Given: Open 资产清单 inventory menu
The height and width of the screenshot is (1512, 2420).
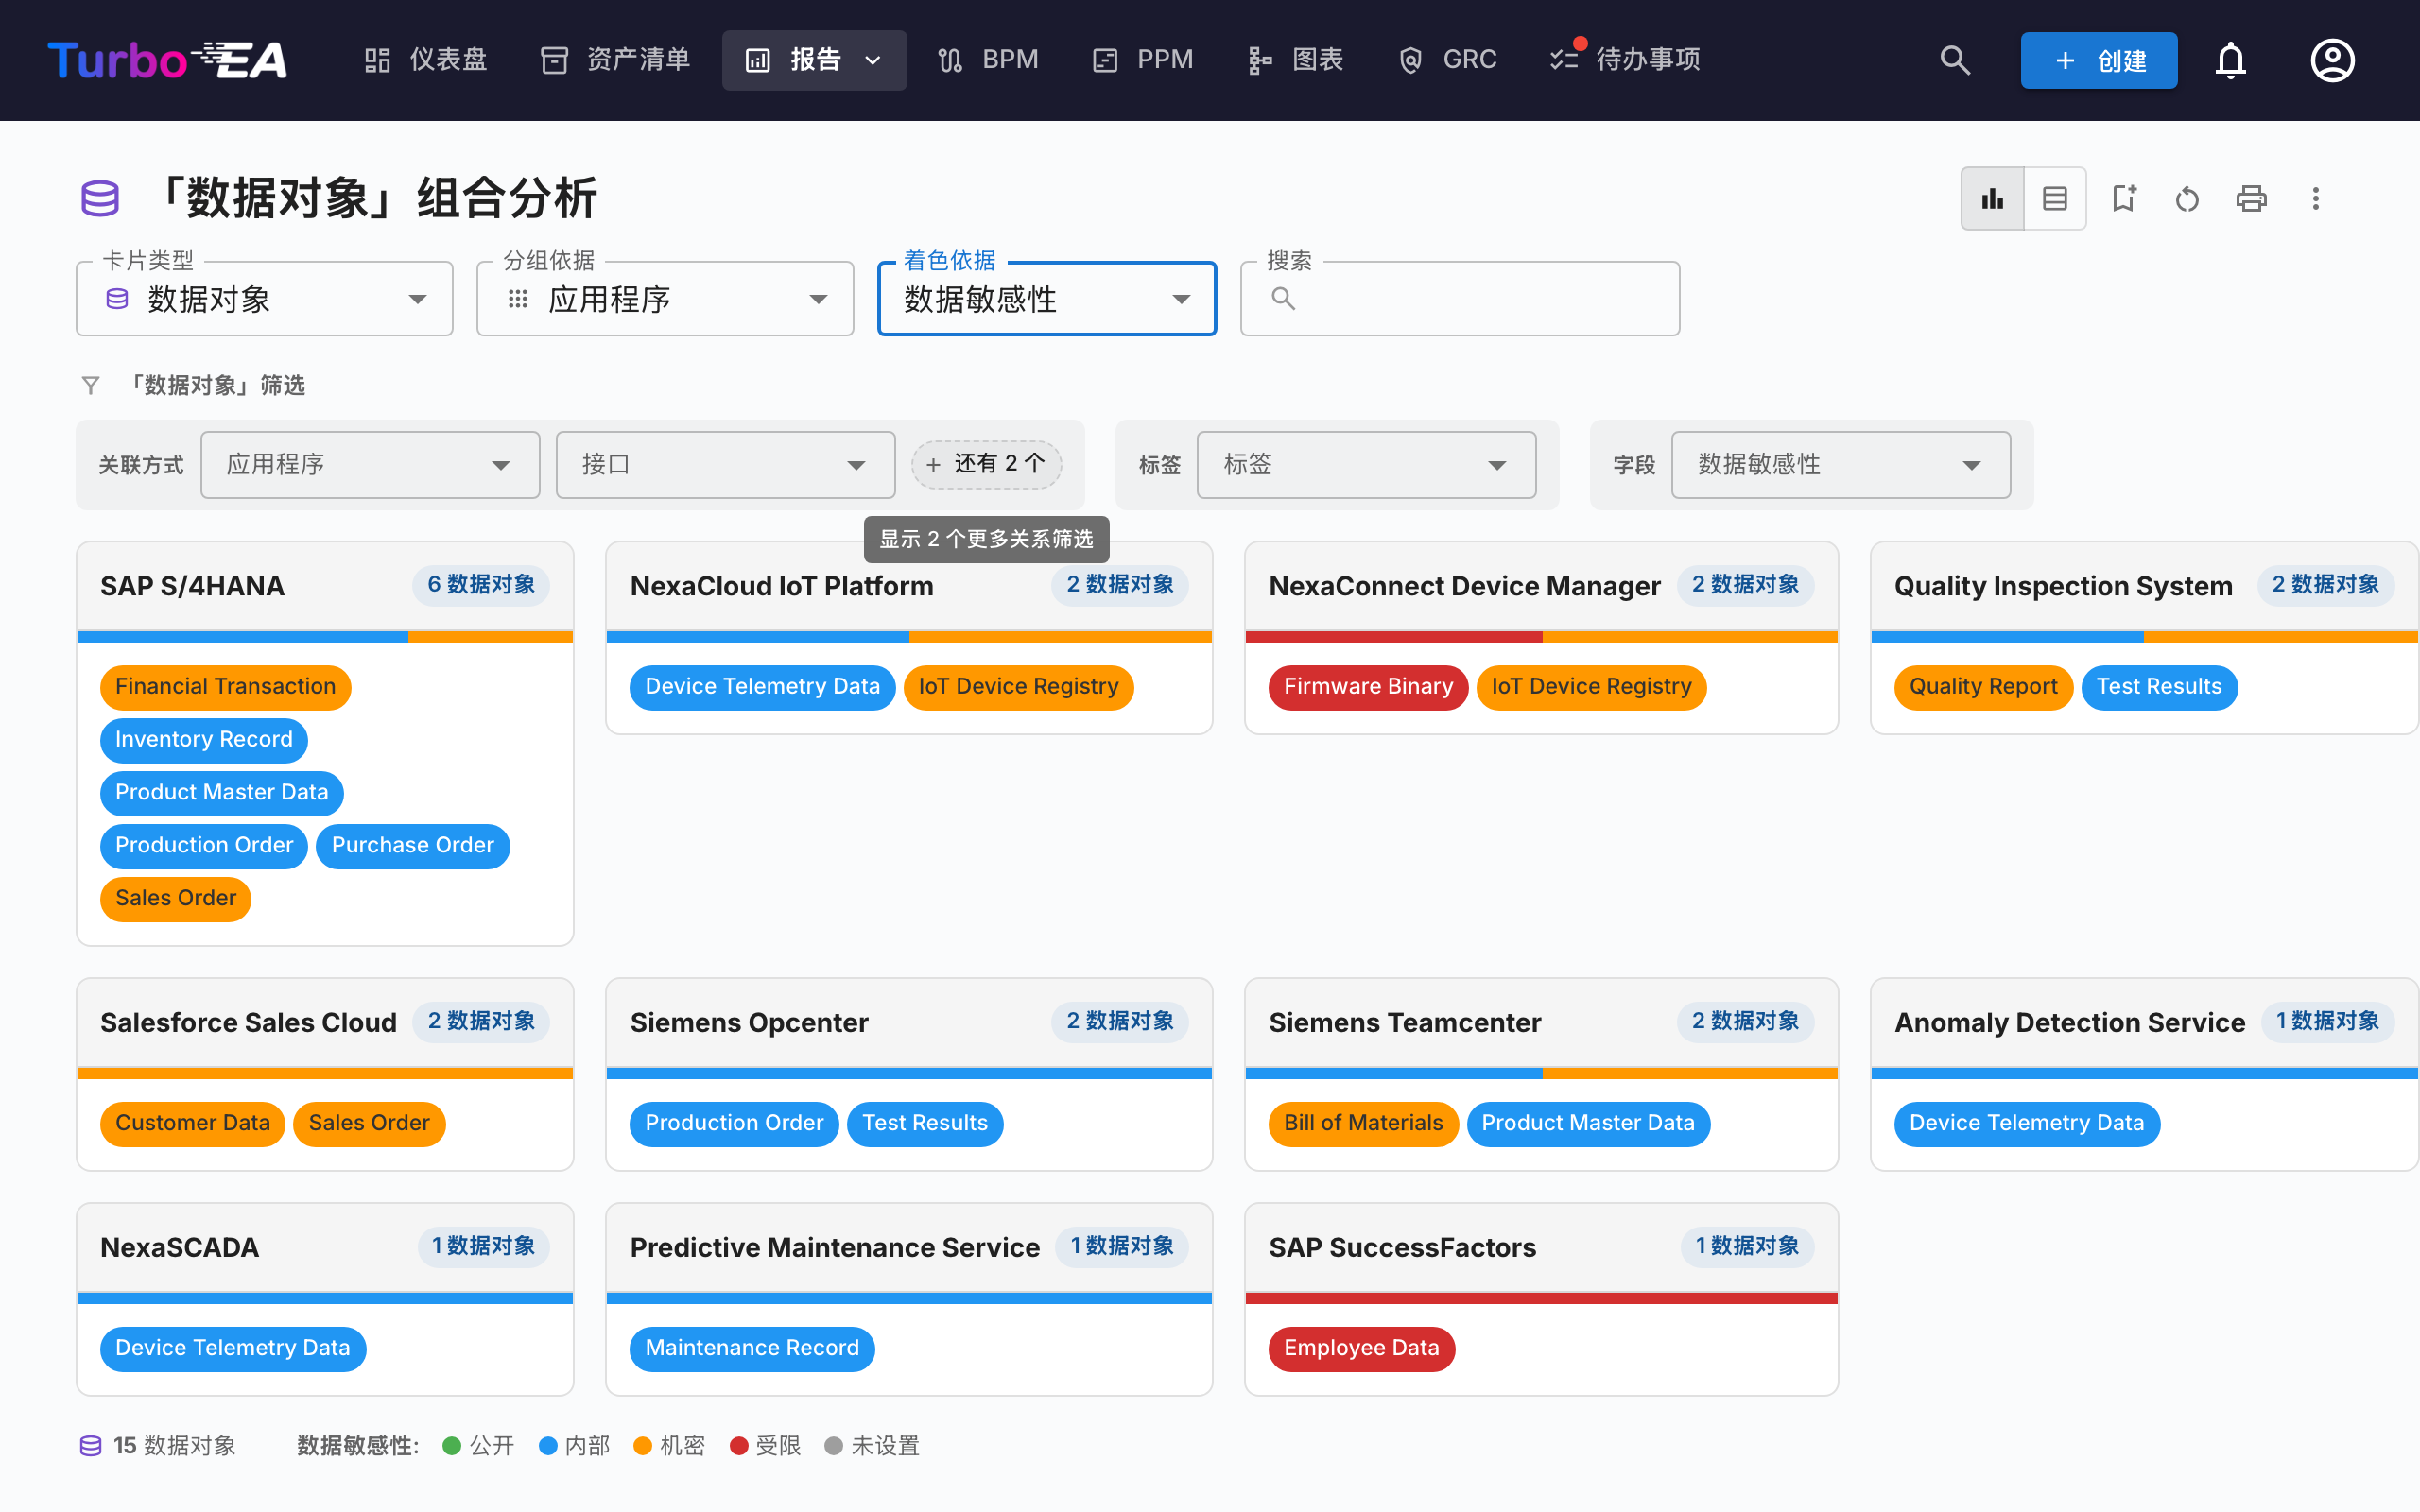Looking at the screenshot, I should [x=616, y=60].
